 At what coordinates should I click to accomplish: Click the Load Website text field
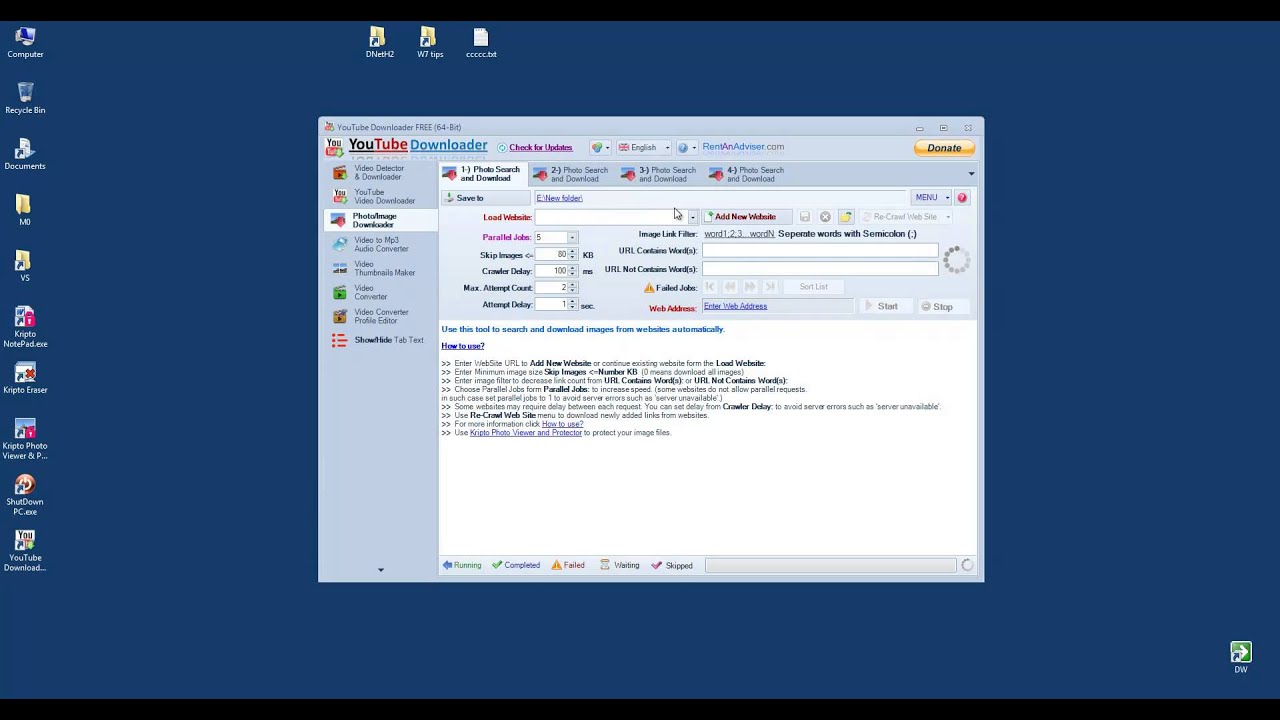coord(611,217)
